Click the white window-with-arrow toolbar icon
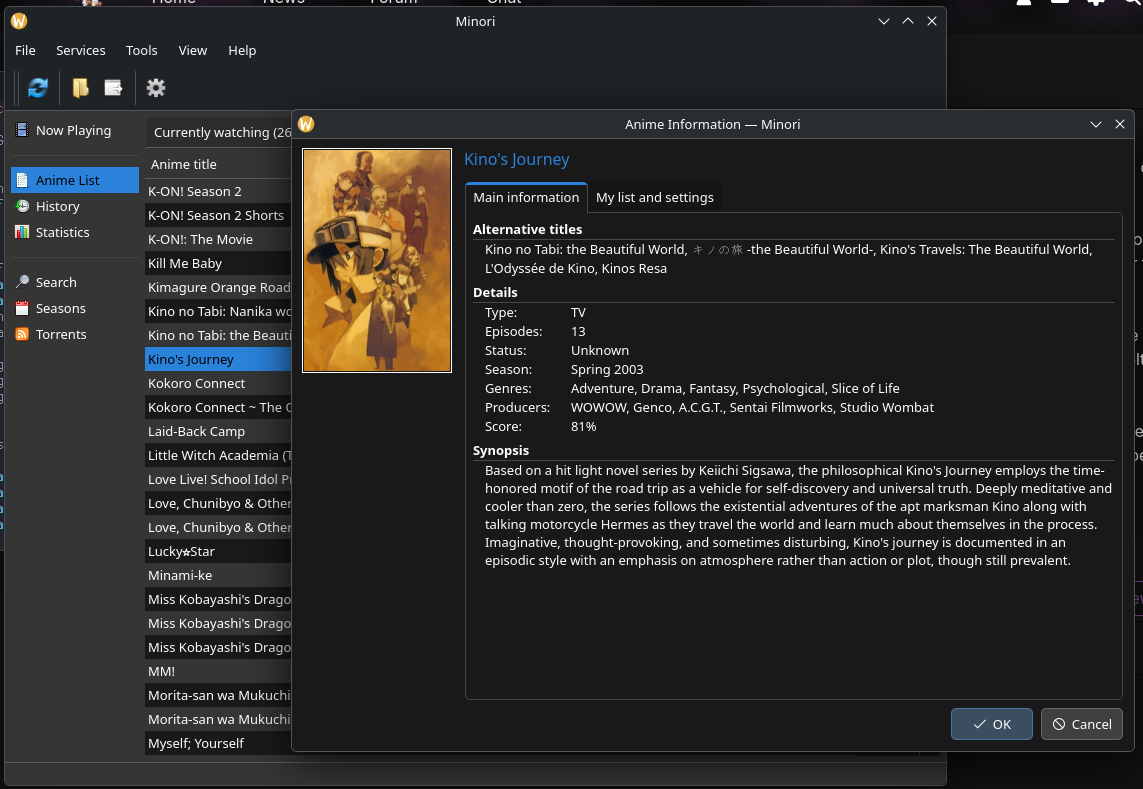Viewport: 1143px width, 789px height. pyautogui.click(x=113, y=88)
